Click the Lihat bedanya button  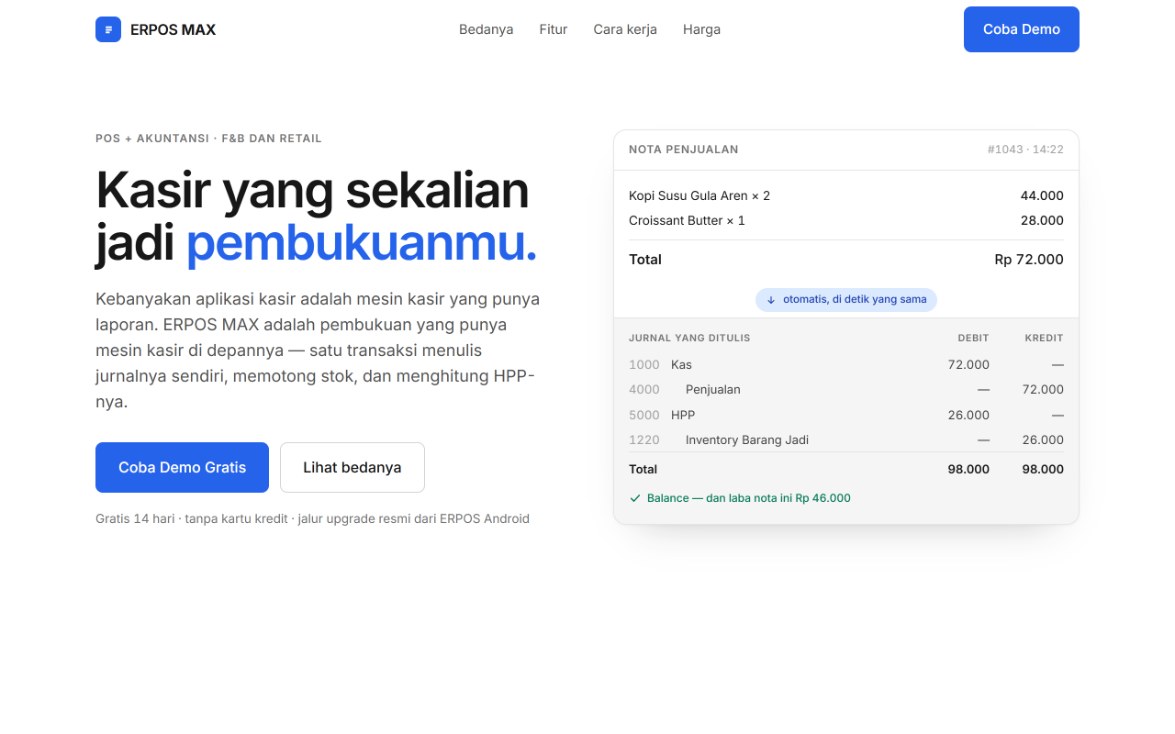[352, 467]
